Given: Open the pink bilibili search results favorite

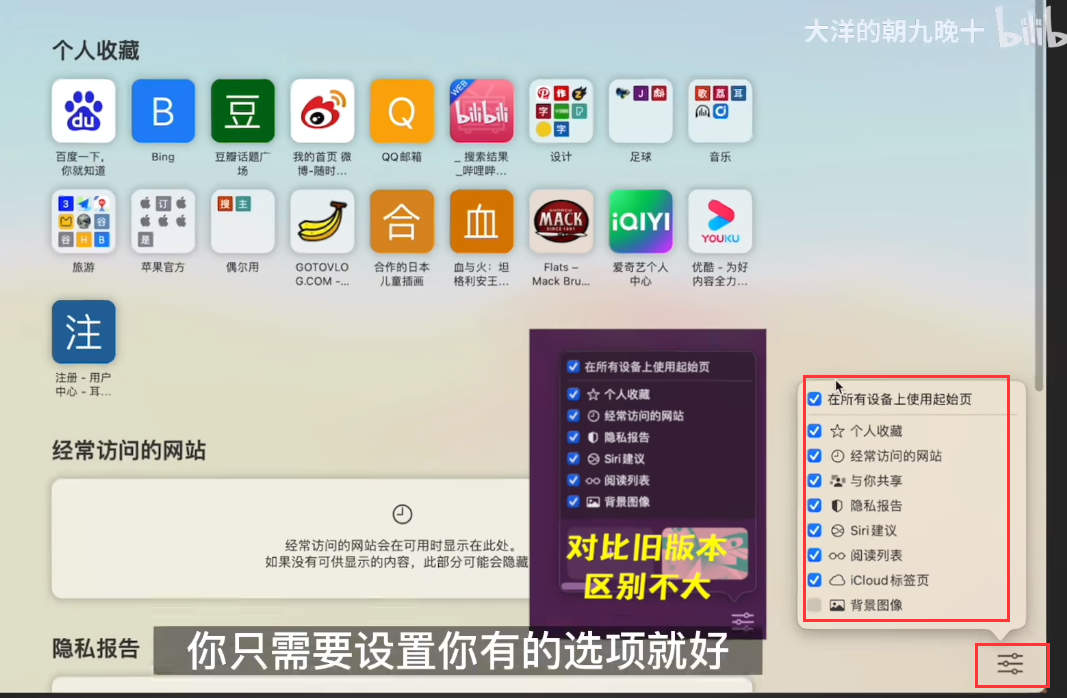Looking at the screenshot, I should click(x=482, y=111).
